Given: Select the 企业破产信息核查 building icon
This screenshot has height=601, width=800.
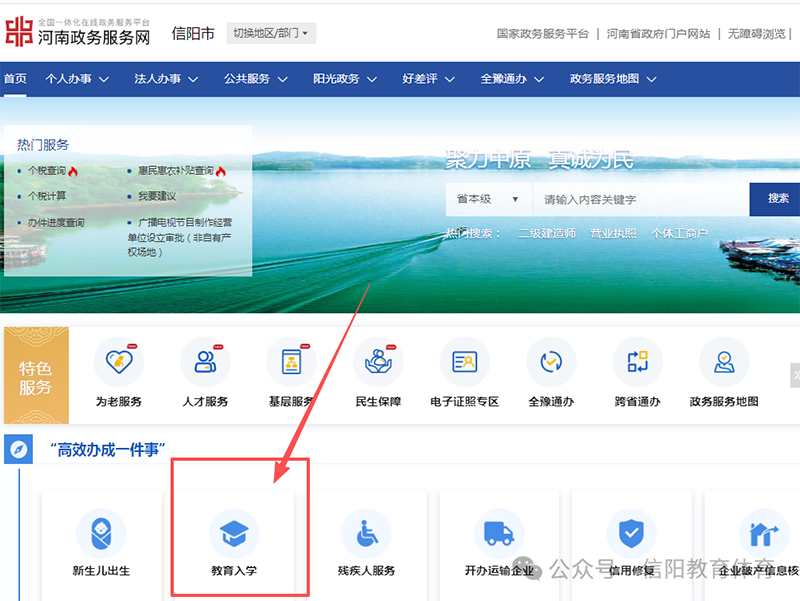Looking at the screenshot, I should click(764, 534).
